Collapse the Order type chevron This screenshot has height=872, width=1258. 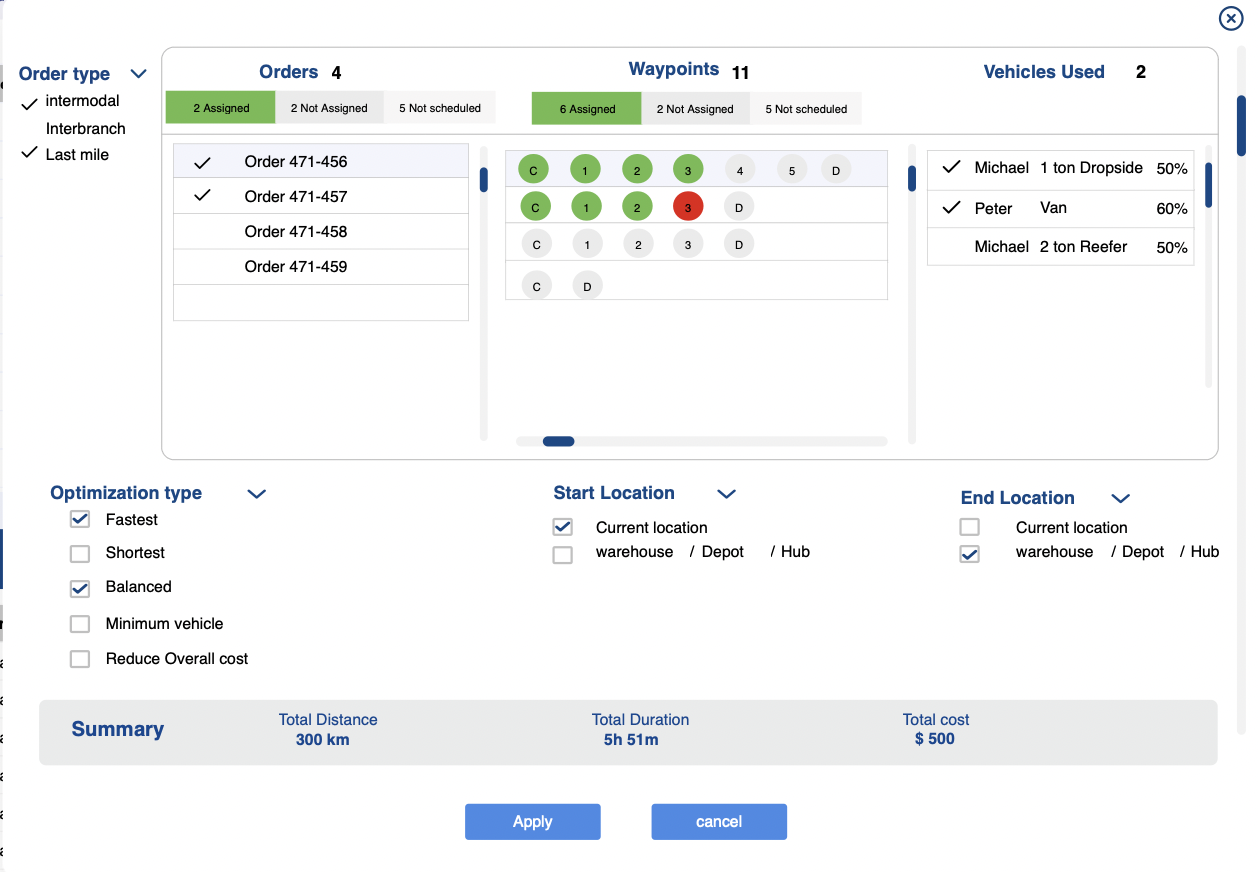[x=139, y=74]
